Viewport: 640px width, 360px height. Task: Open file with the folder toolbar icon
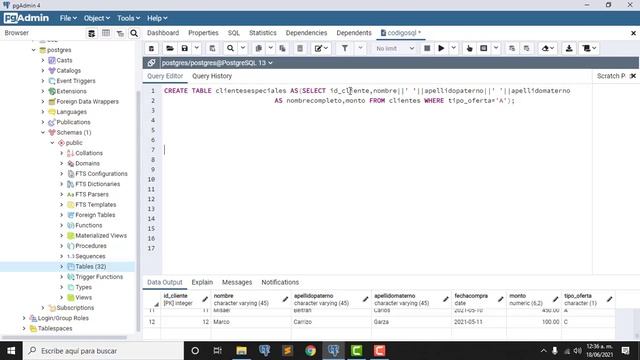pyautogui.click(x=170, y=49)
